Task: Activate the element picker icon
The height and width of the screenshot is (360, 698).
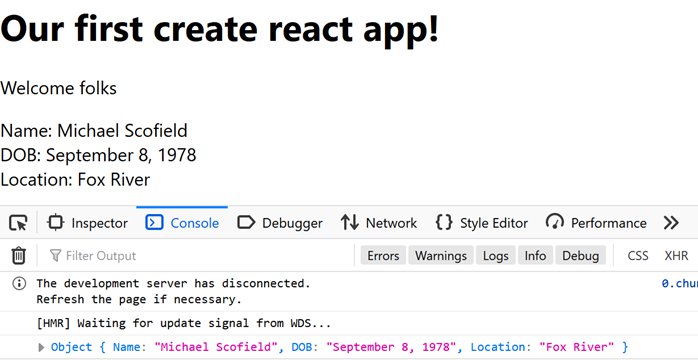Action: click(x=18, y=222)
